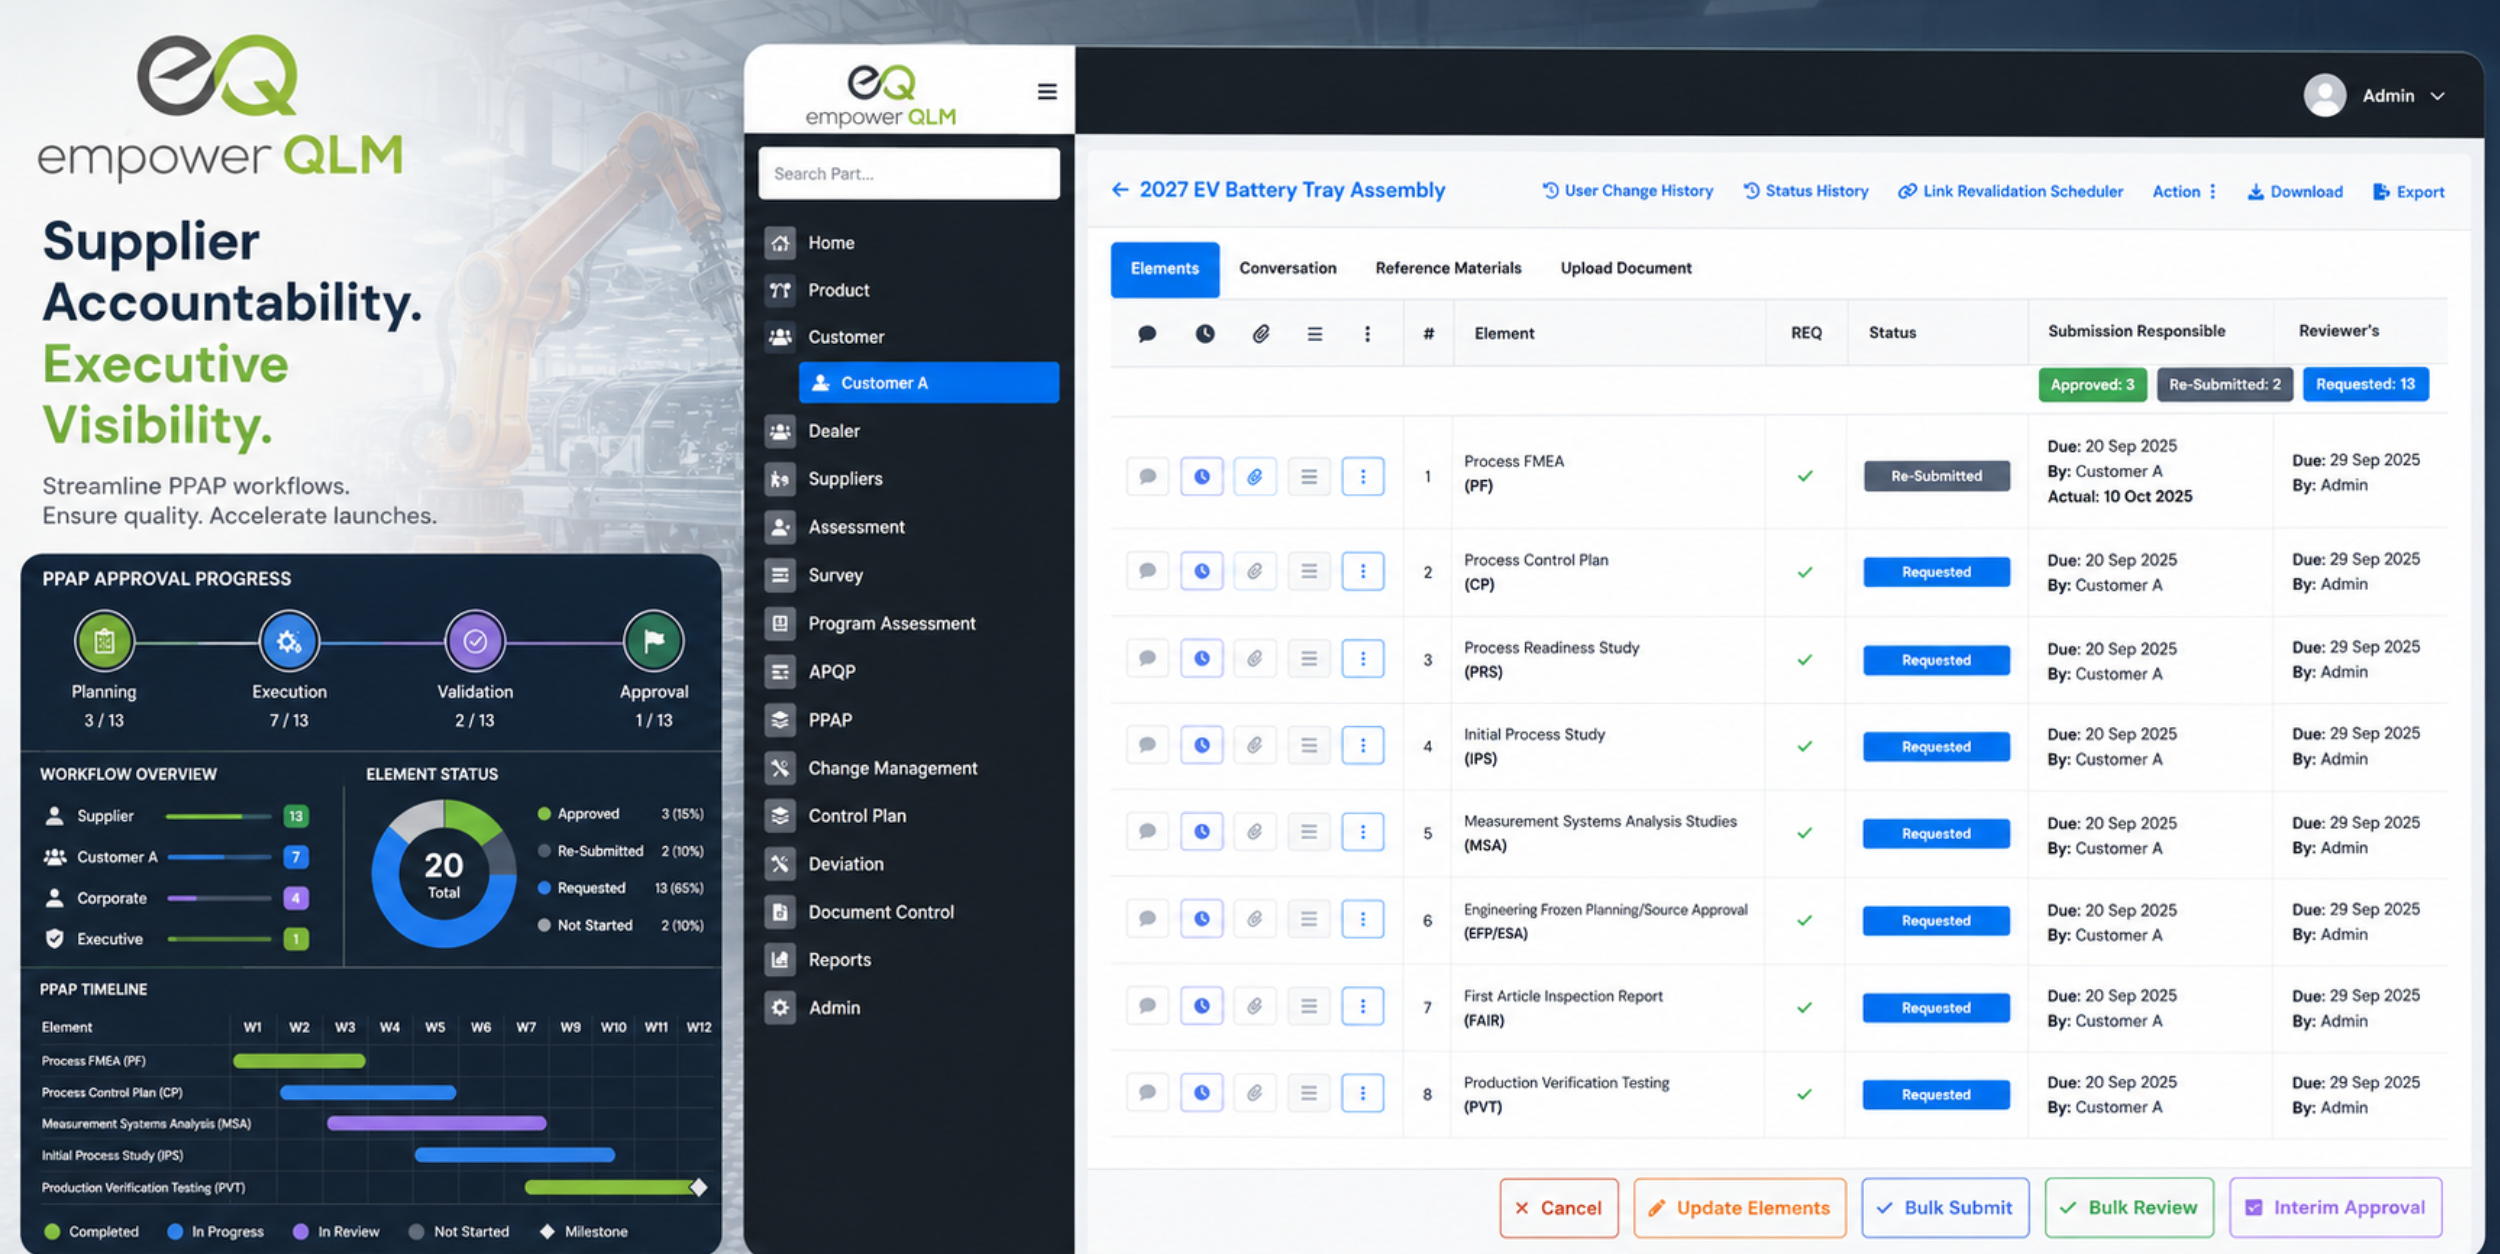Open the Upload Document tab
The width and height of the screenshot is (2500, 1254).
tap(1626, 268)
